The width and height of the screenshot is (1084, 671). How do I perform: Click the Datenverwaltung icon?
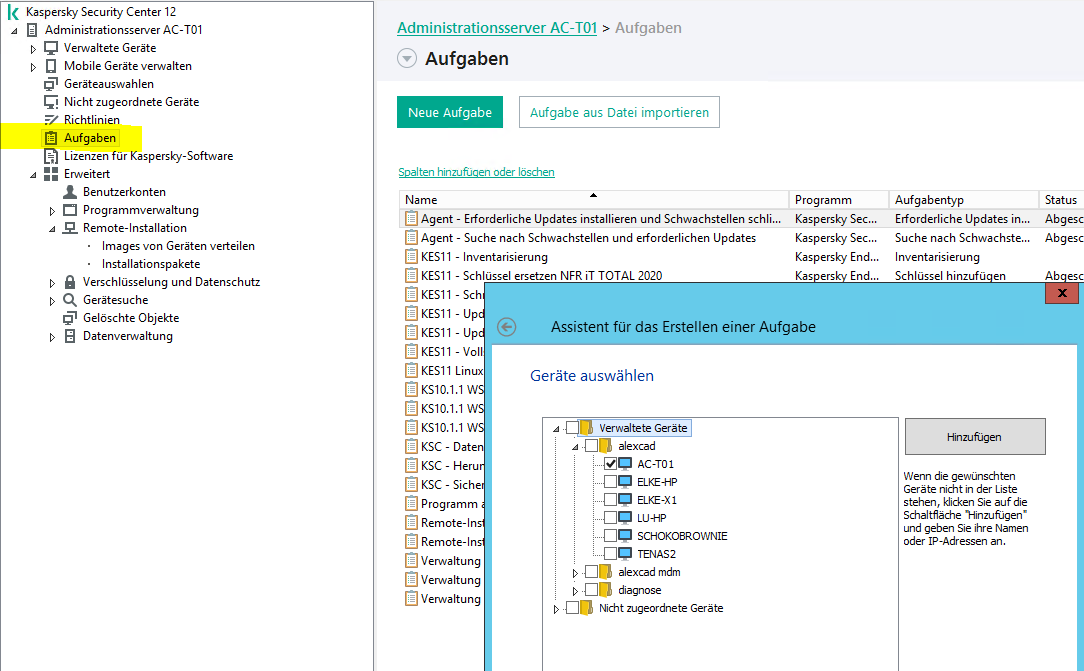[x=70, y=336]
